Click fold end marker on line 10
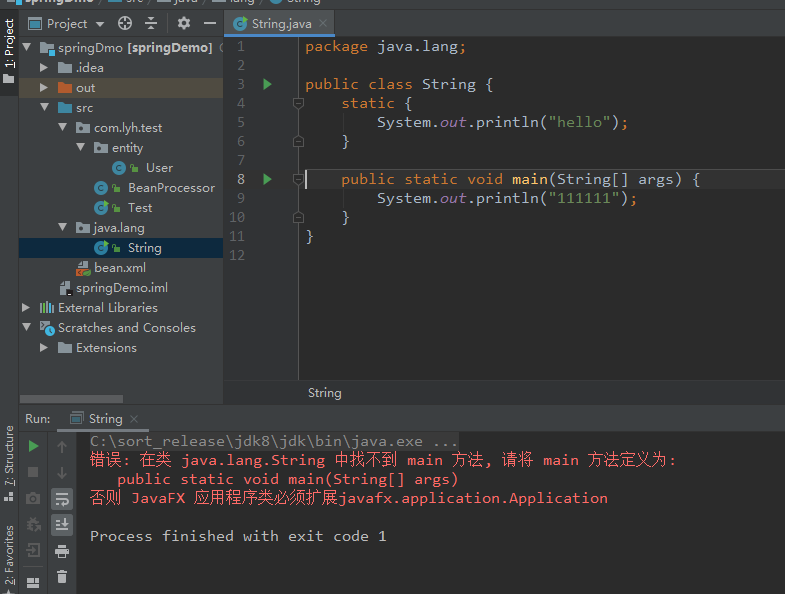 298,217
